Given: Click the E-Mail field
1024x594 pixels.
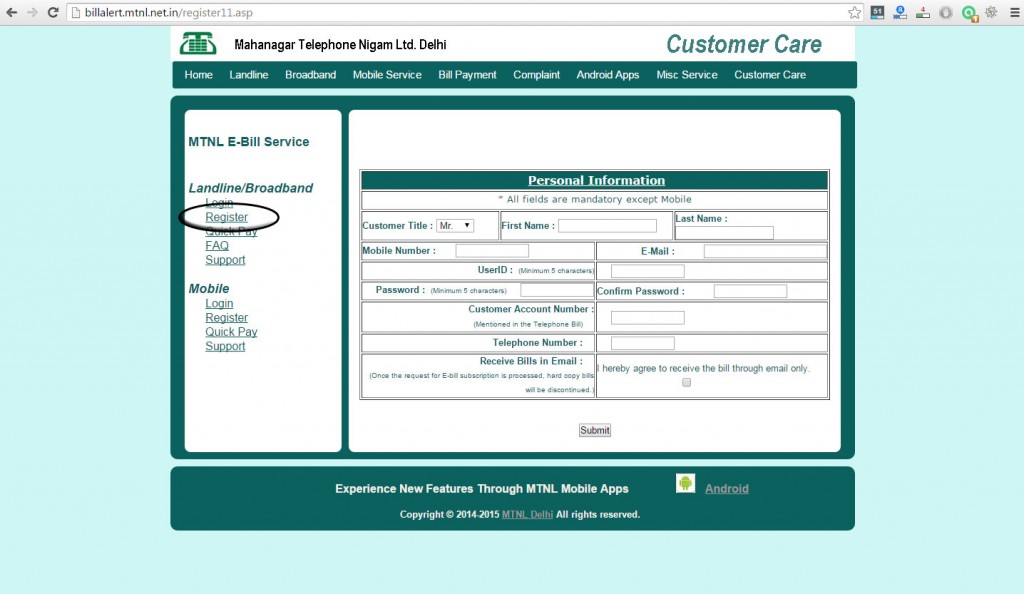Looking at the screenshot, I should pyautogui.click(x=765, y=251).
